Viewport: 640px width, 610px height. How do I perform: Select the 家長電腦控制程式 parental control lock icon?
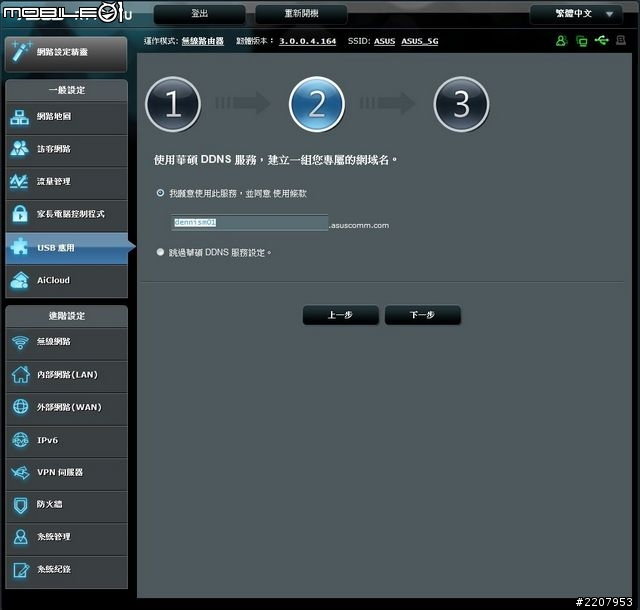21,214
